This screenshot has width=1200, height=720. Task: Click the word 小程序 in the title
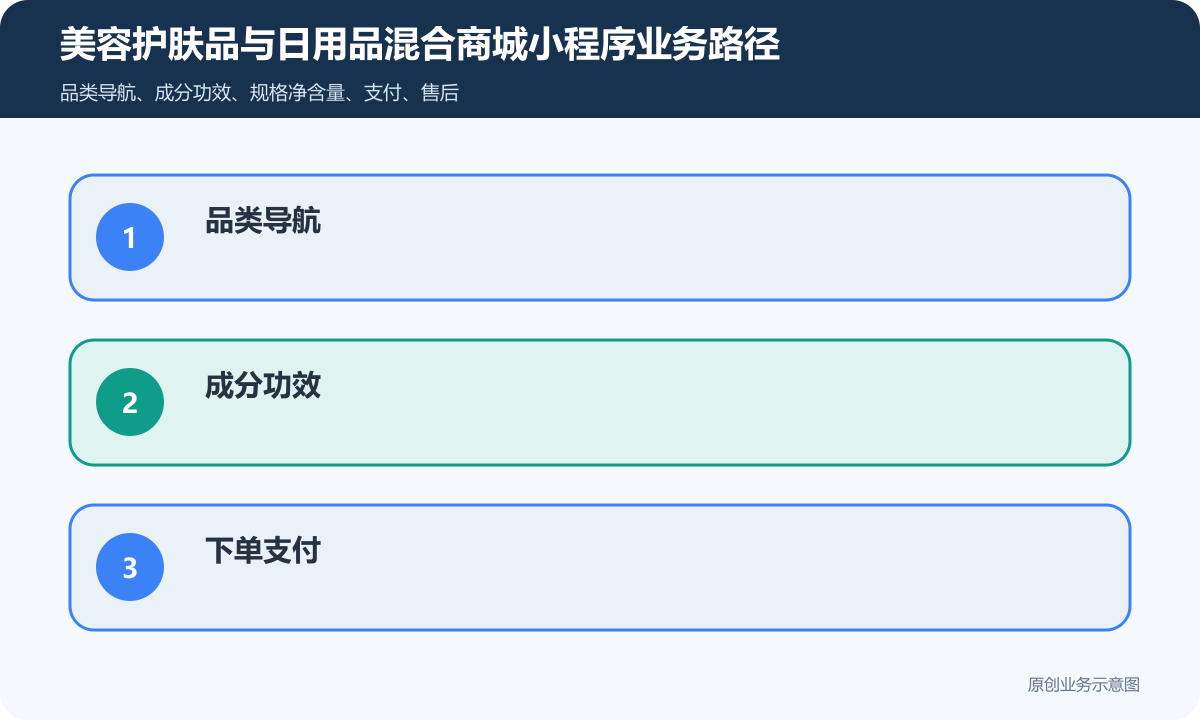click(582, 45)
